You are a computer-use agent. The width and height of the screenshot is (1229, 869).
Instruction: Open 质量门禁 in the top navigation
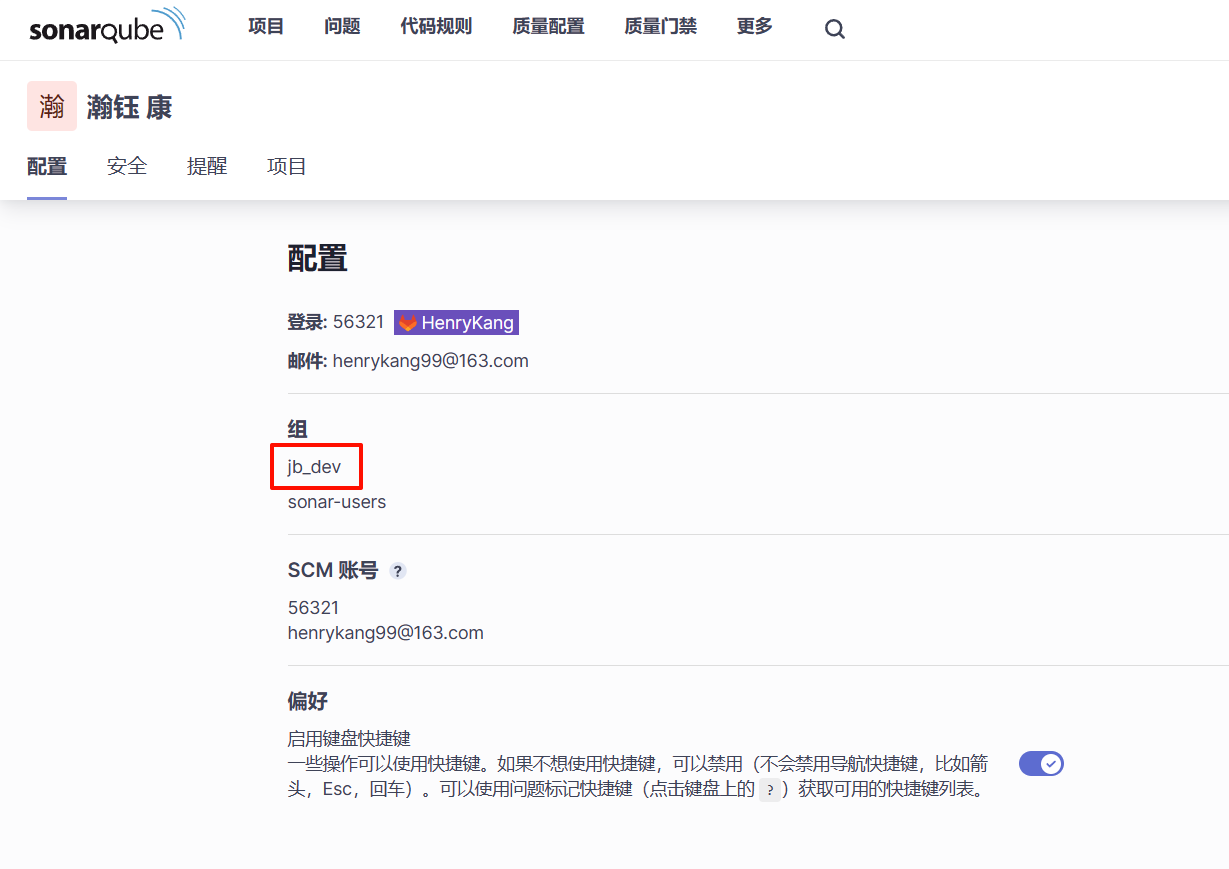tap(660, 27)
